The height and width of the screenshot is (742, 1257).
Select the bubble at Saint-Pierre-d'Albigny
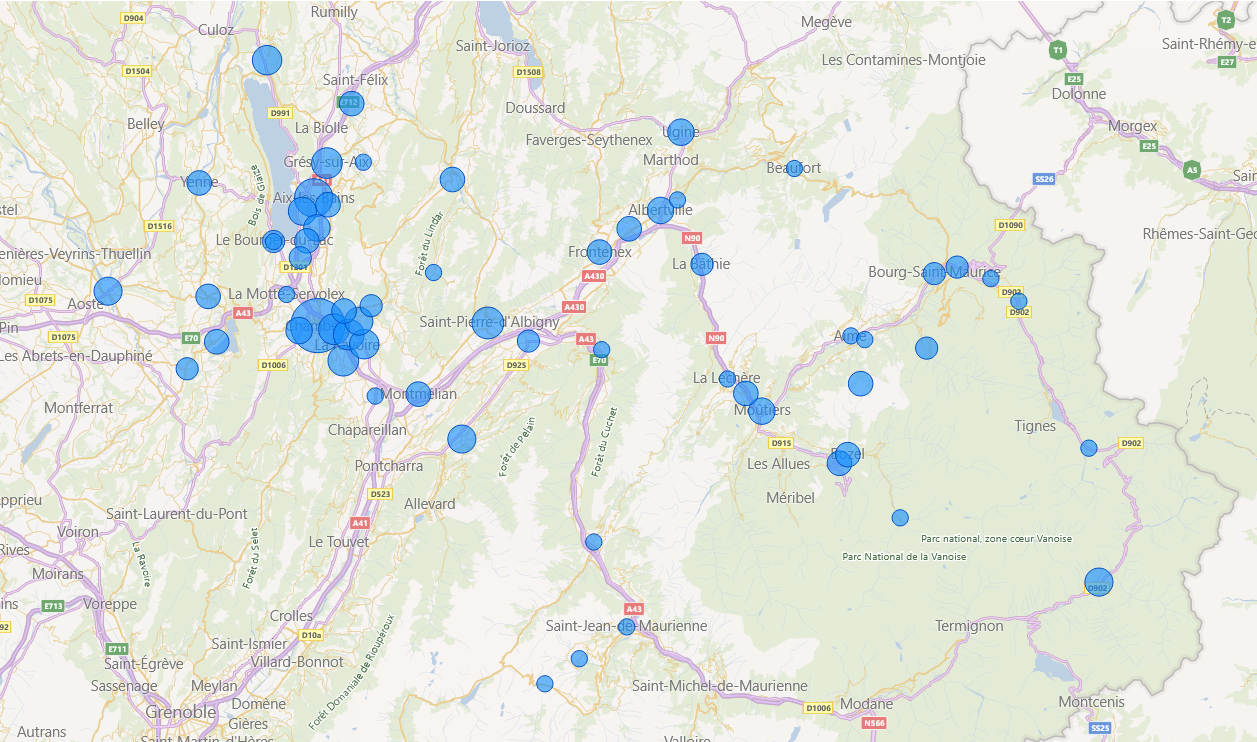pos(487,322)
